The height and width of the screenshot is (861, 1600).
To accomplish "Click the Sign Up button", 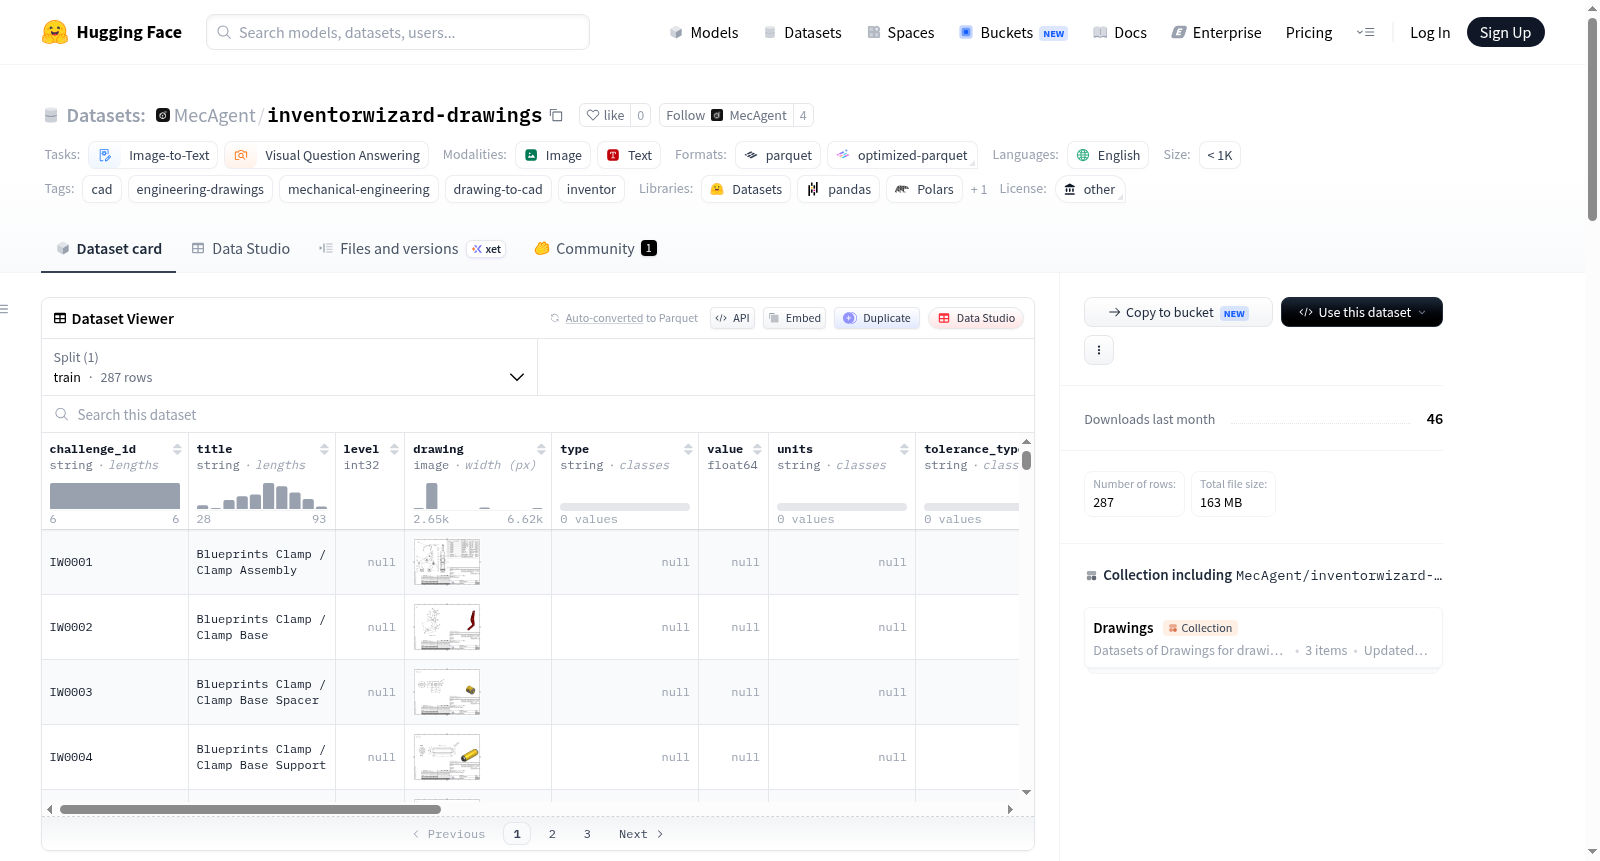I will click(1505, 32).
